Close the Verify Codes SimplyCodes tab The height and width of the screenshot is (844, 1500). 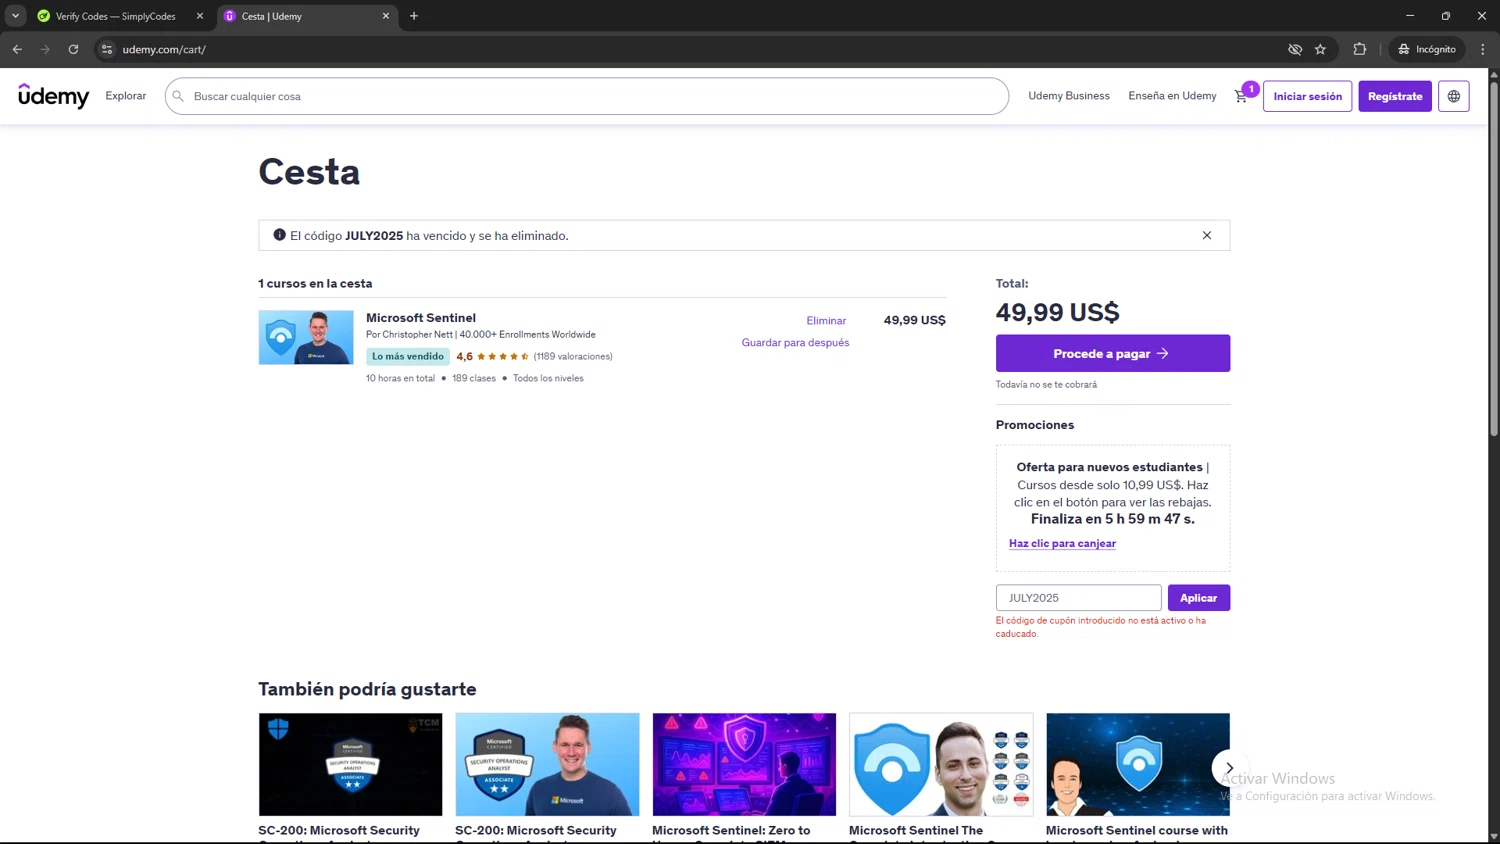click(x=199, y=16)
